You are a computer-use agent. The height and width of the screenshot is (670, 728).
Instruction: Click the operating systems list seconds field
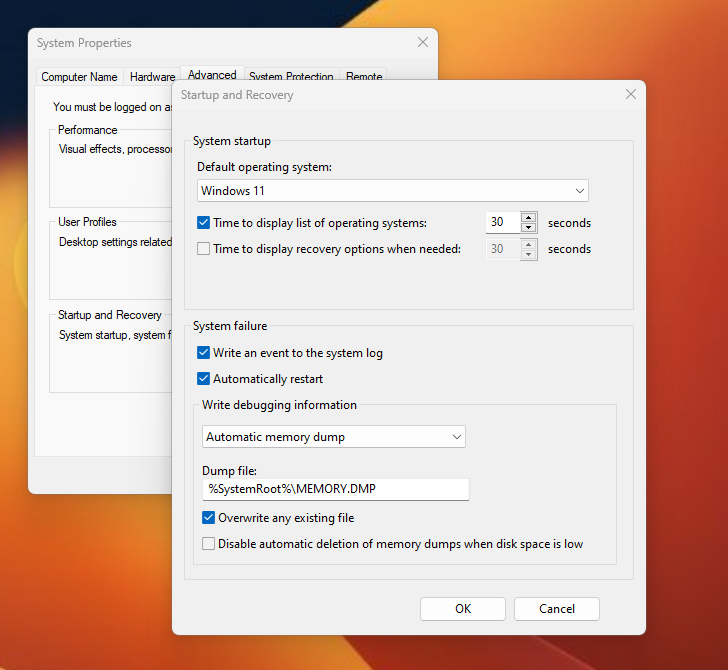[x=503, y=222]
